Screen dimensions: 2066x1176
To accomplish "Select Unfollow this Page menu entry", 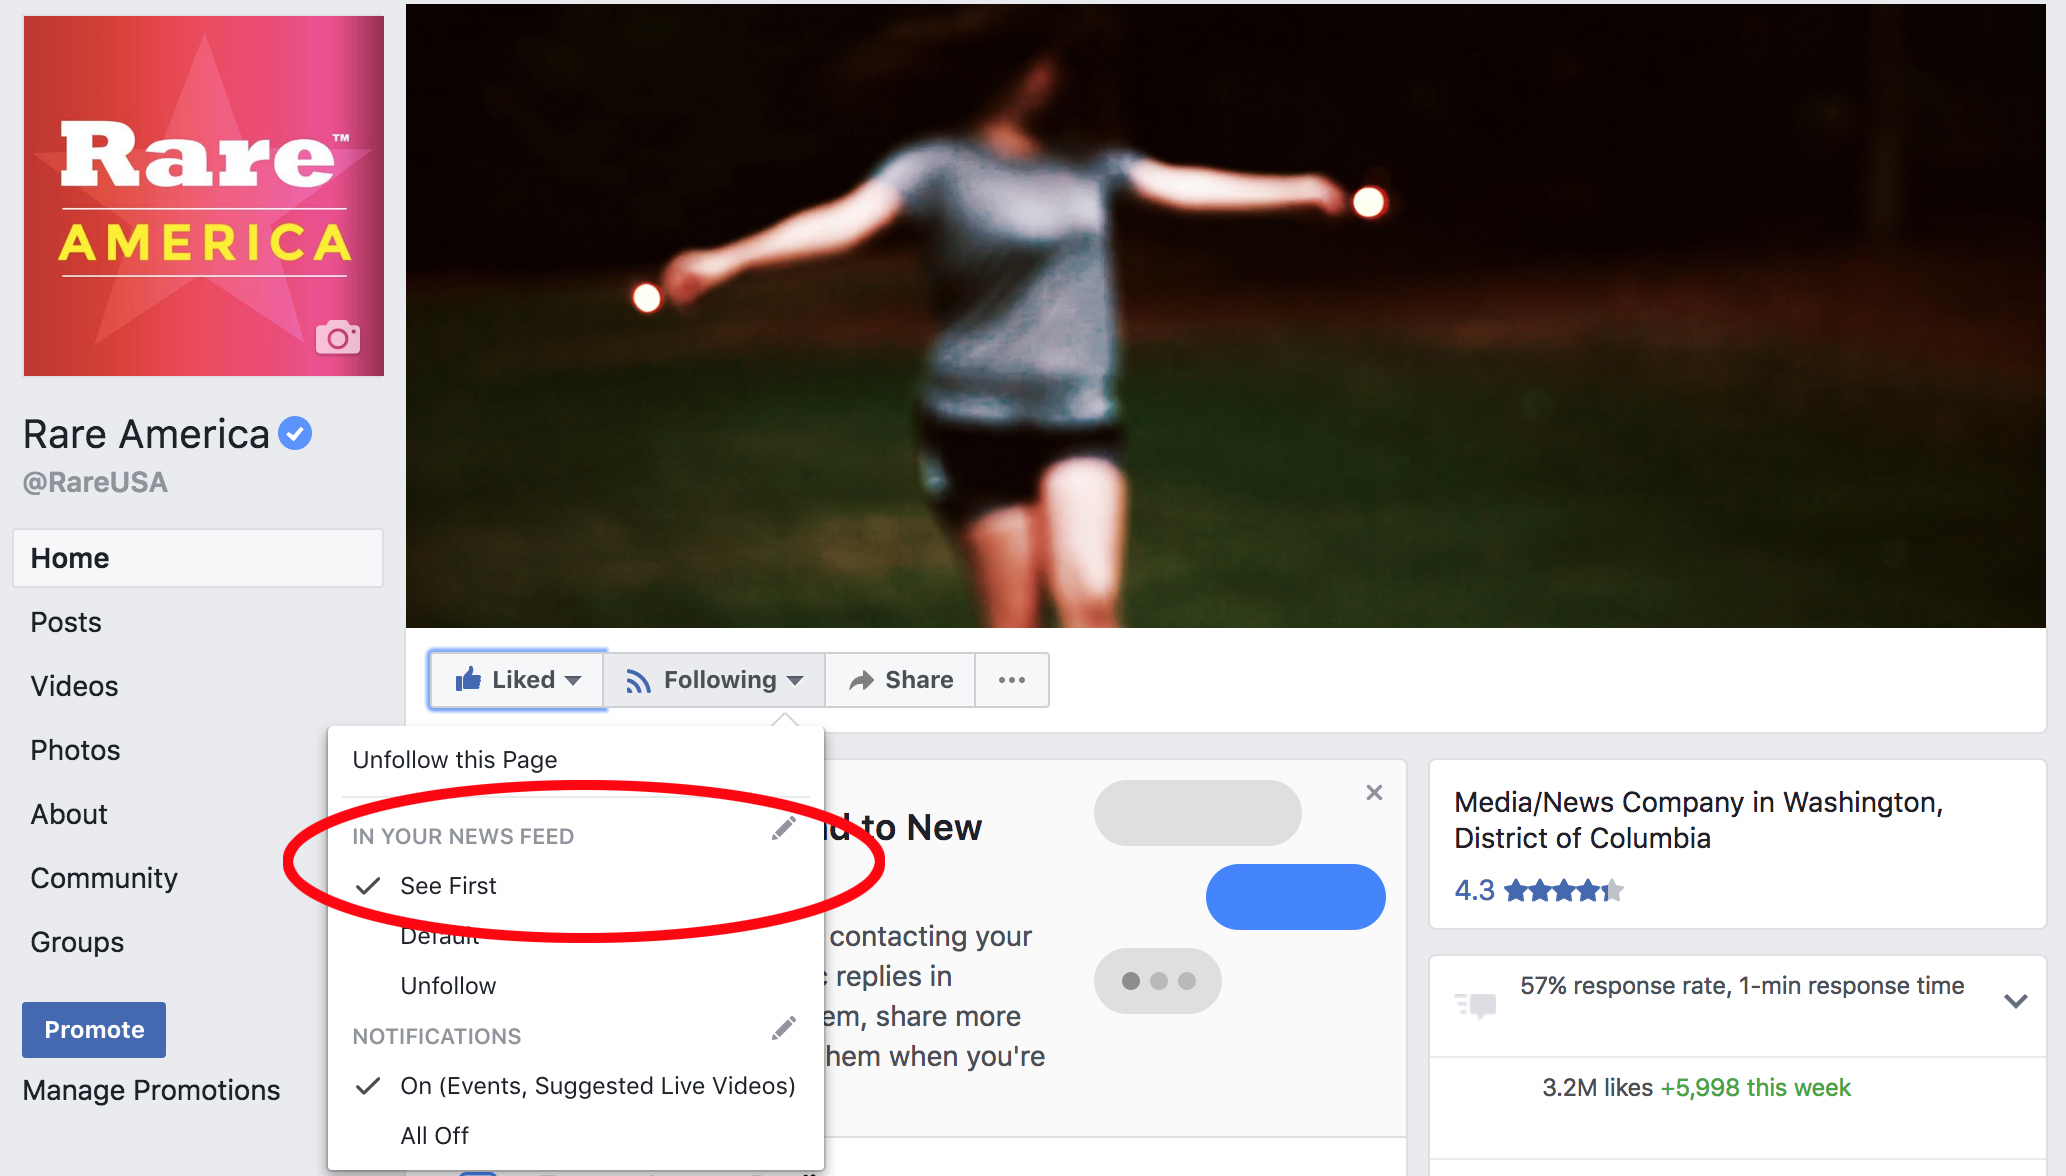I will (455, 760).
